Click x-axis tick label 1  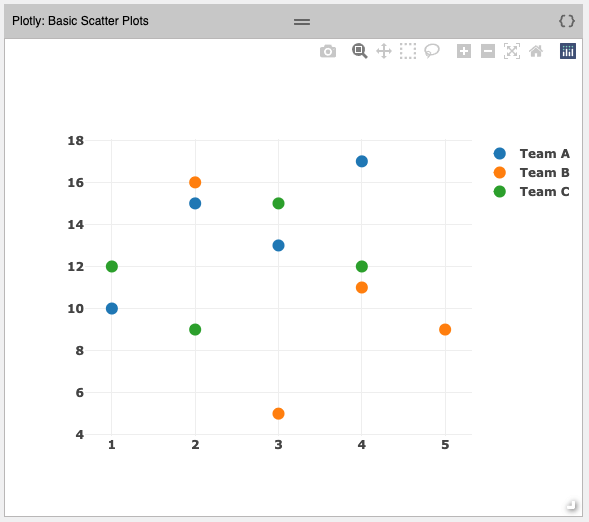coord(112,445)
